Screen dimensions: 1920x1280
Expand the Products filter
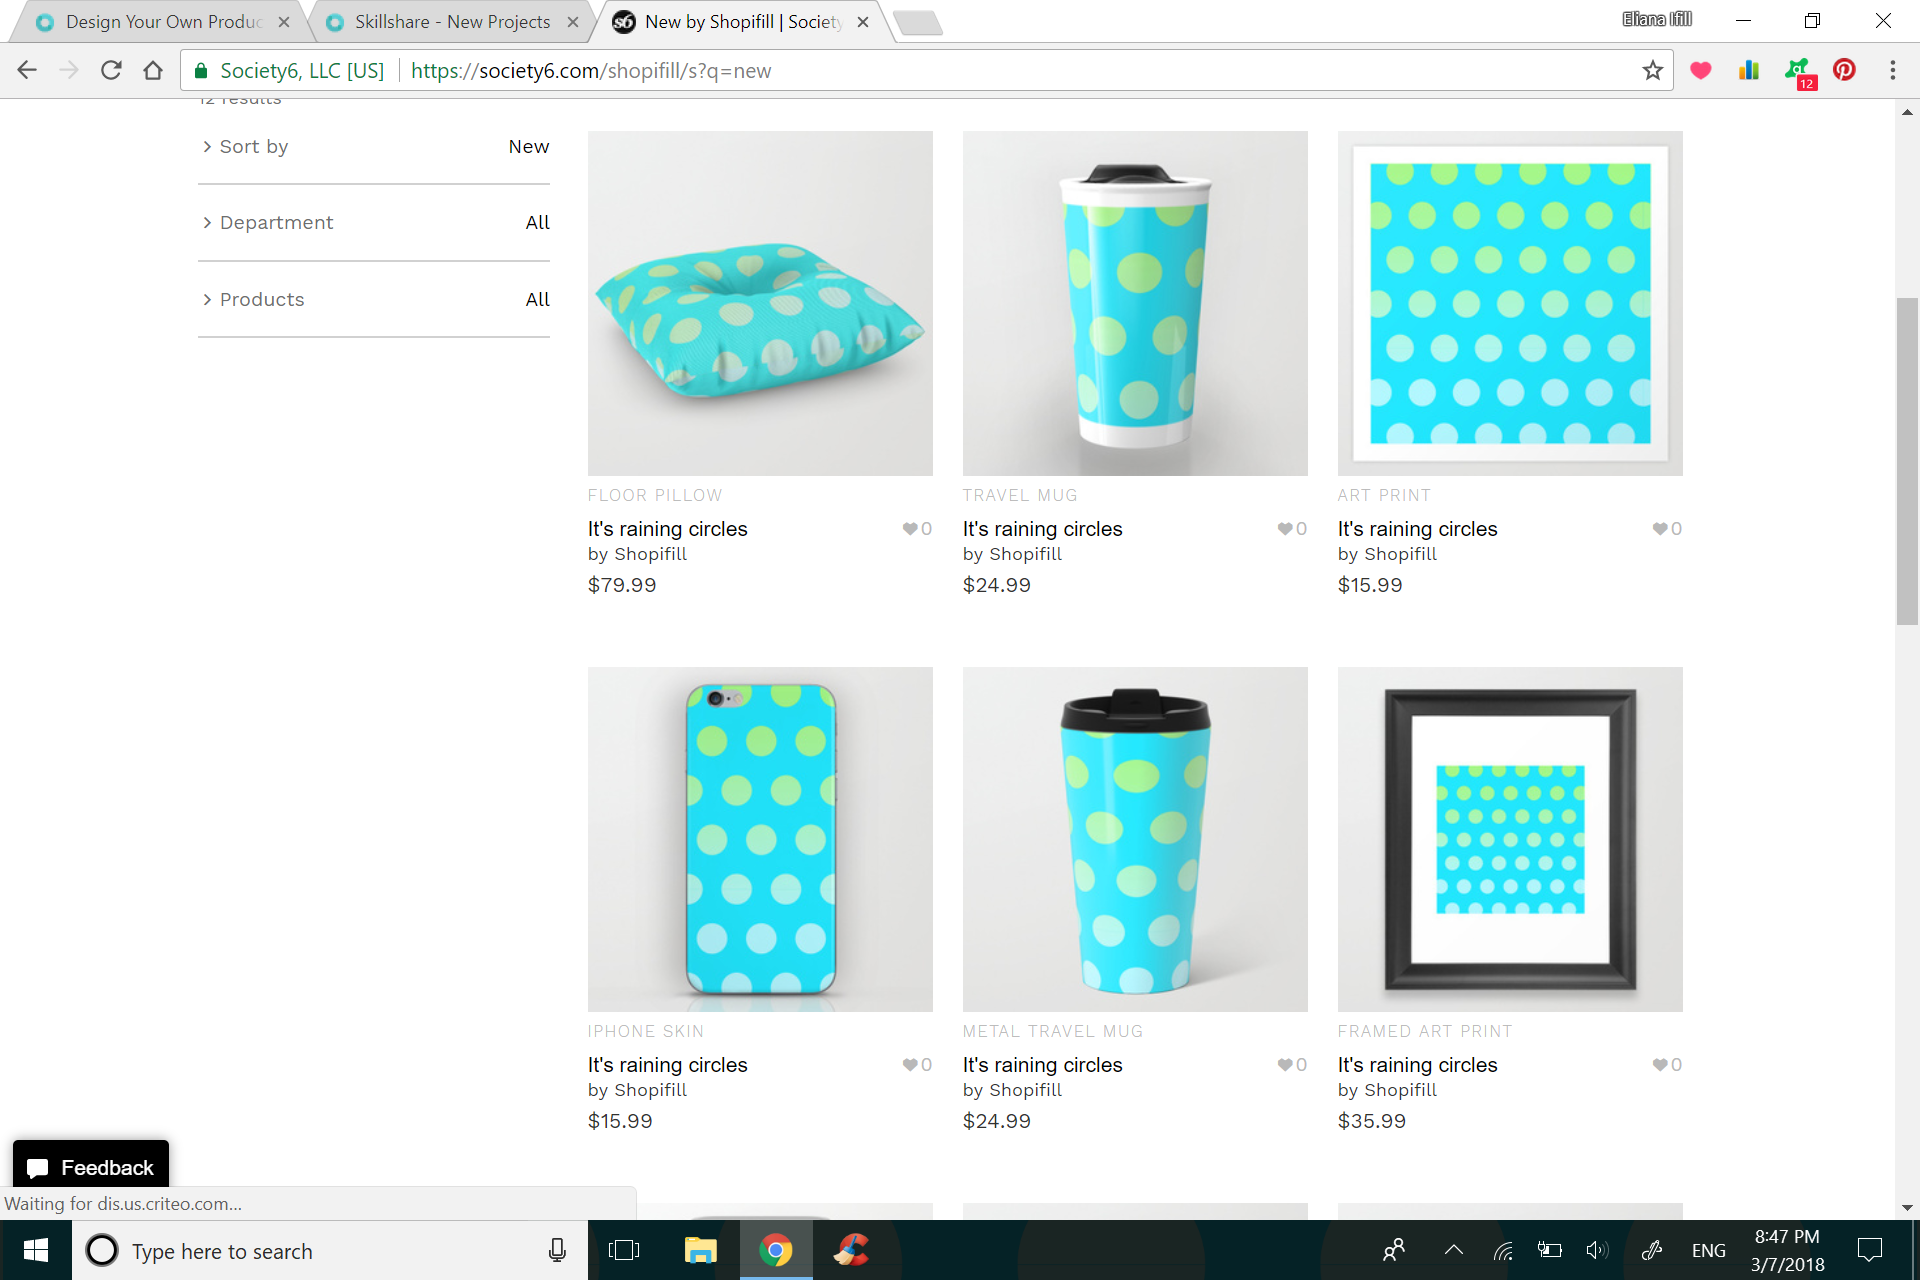pos(374,300)
